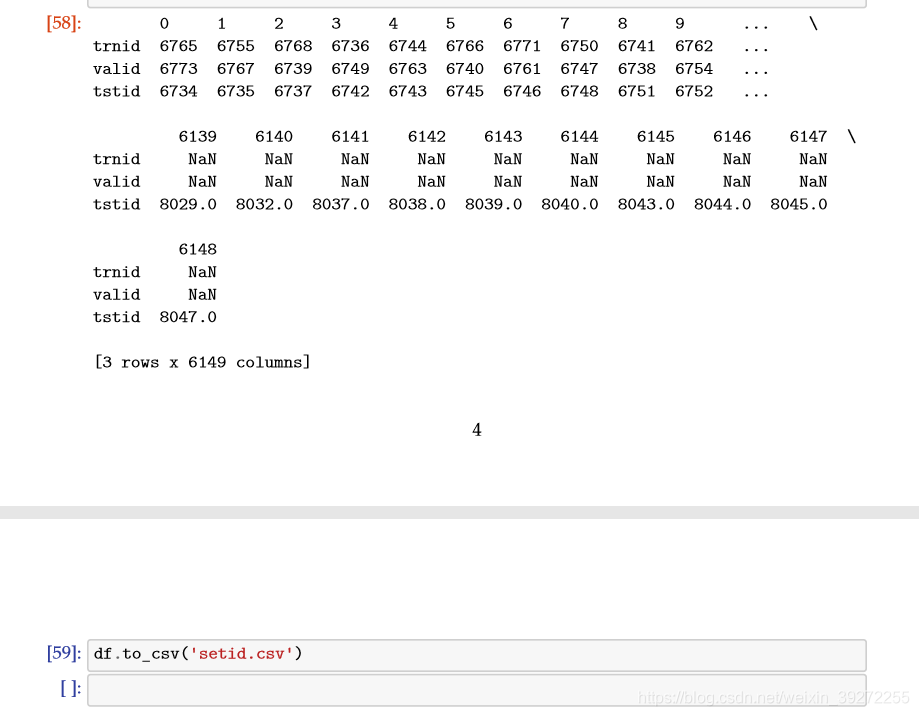
Task: Select the [59]: input prompt label
Action: pos(64,653)
